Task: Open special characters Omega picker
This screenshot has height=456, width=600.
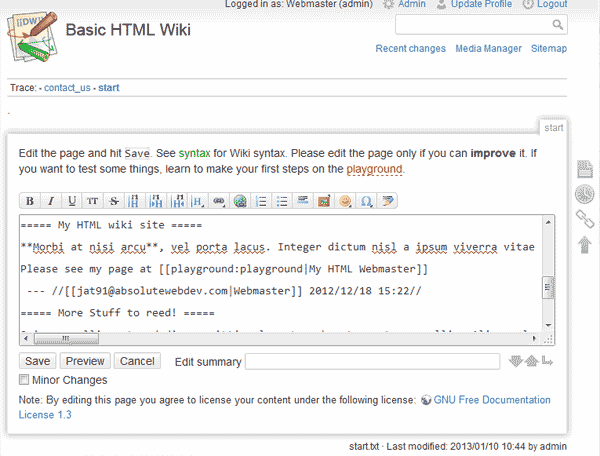Action: (365, 201)
